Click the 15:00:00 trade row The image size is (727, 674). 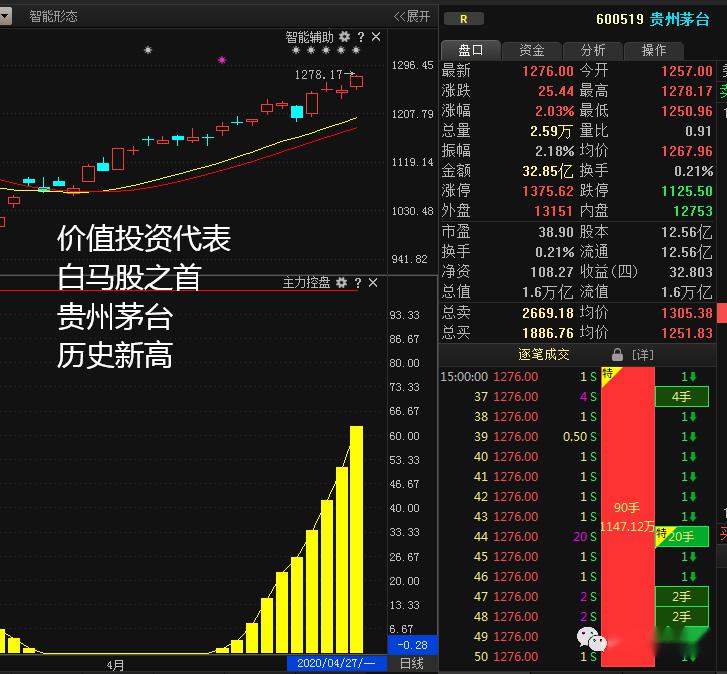point(519,377)
